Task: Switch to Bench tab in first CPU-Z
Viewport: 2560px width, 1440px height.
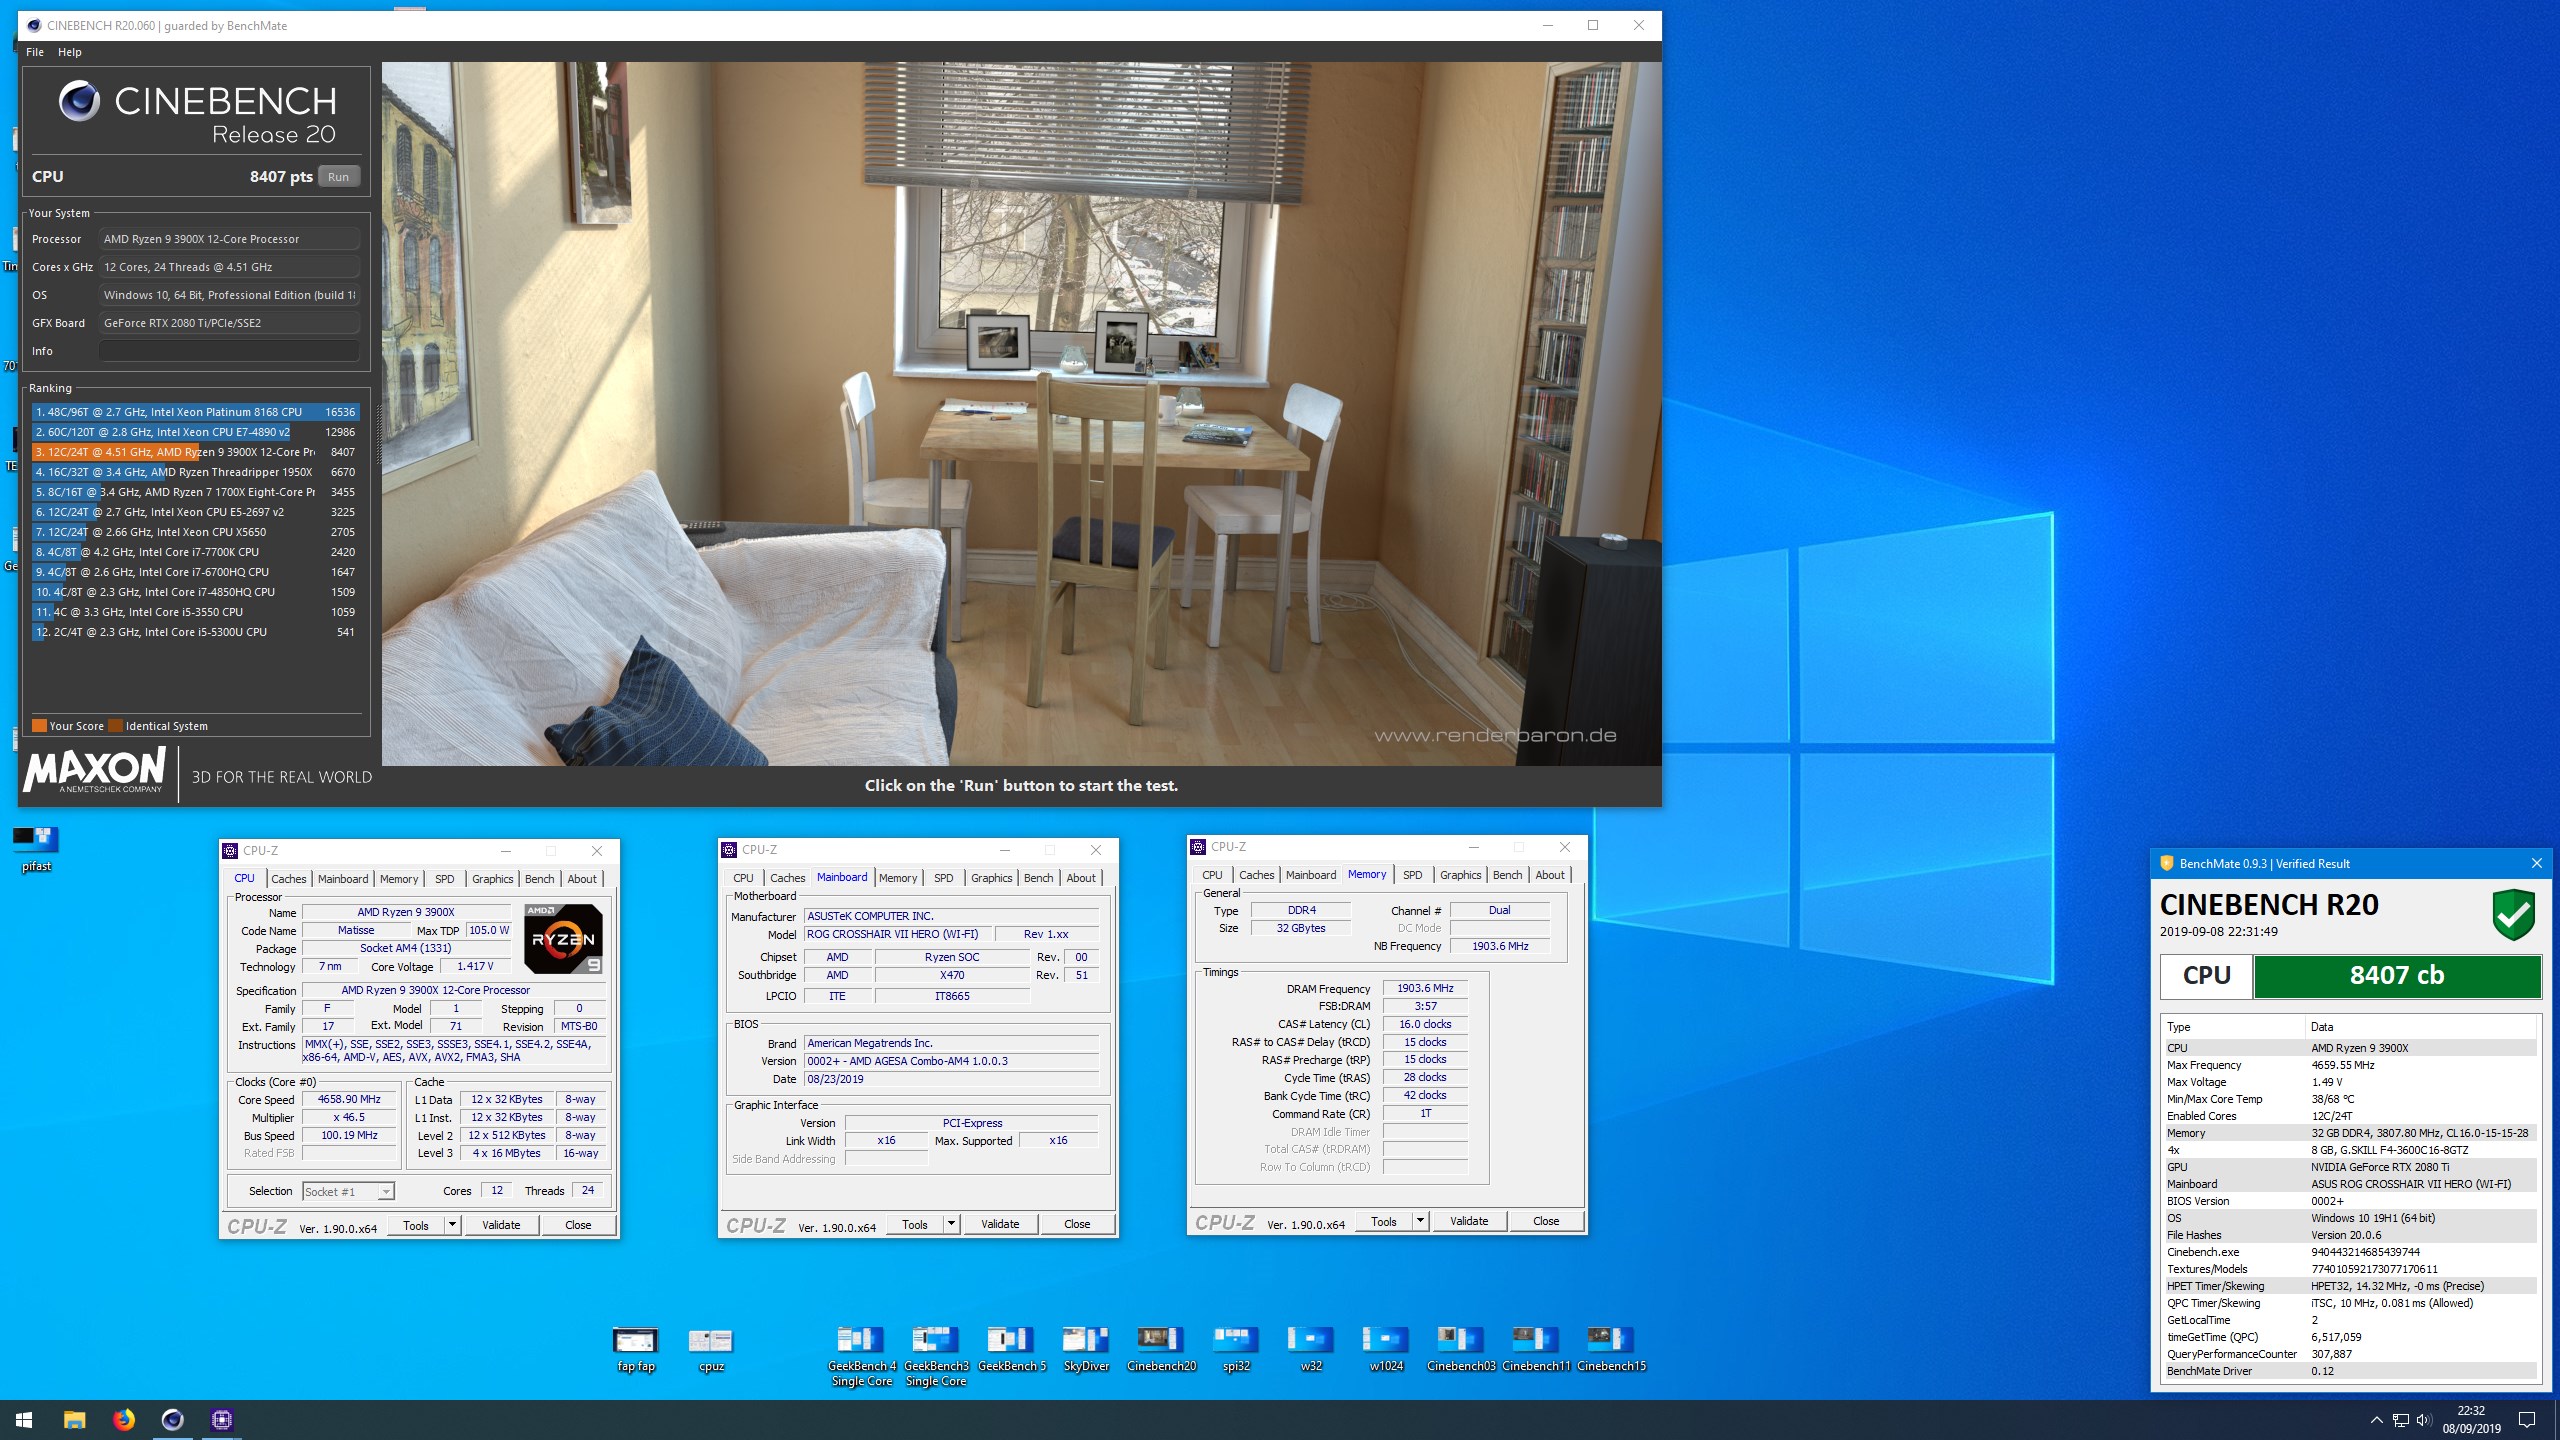Action: tap(539, 879)
